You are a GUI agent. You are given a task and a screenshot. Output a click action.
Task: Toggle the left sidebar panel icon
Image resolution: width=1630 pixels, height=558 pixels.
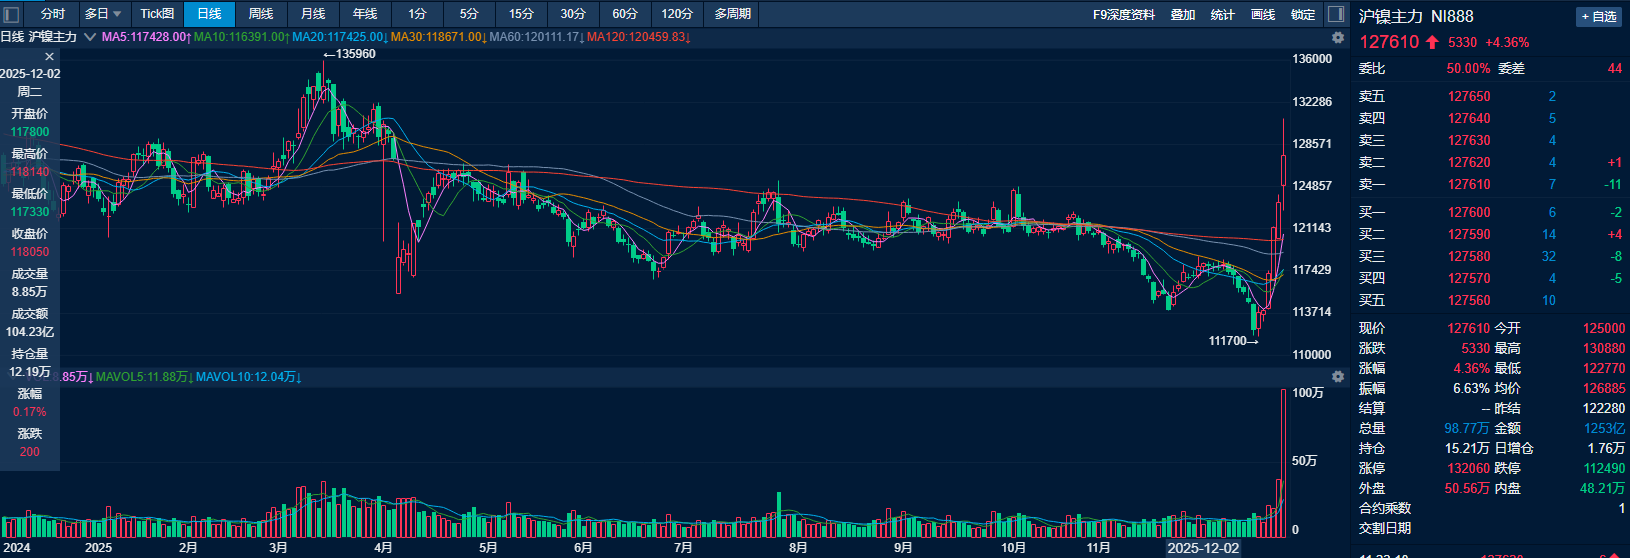point(12,14)
